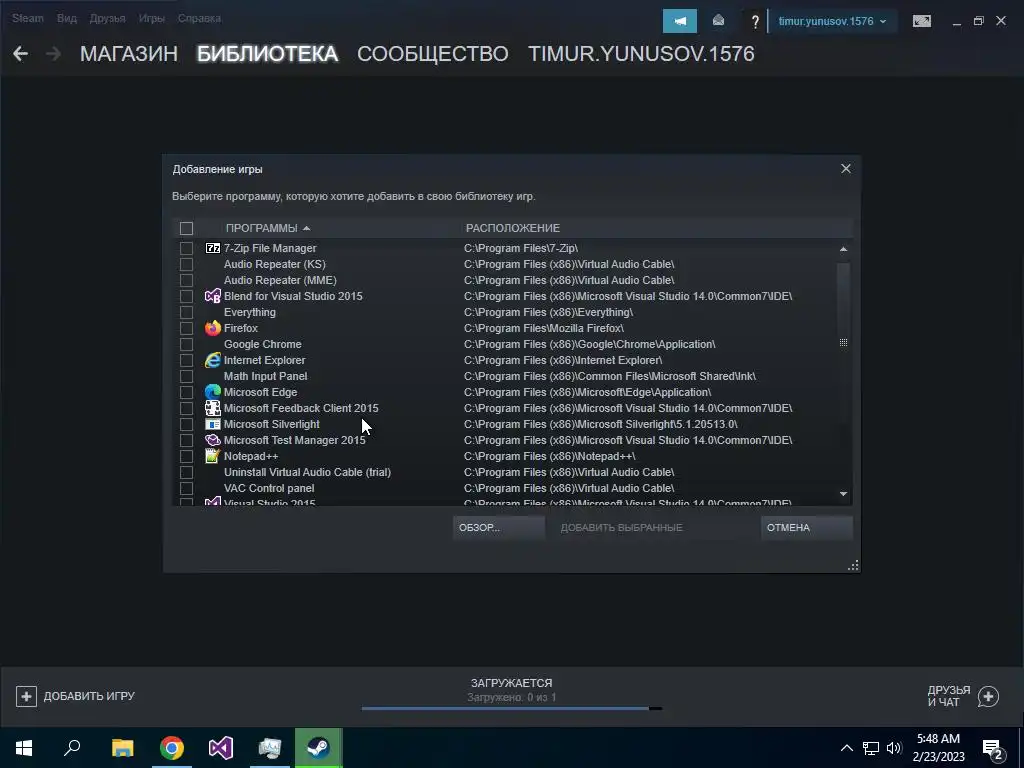Switch to Big Picture mode icon

pyautogui.click(x=921, y=21)
